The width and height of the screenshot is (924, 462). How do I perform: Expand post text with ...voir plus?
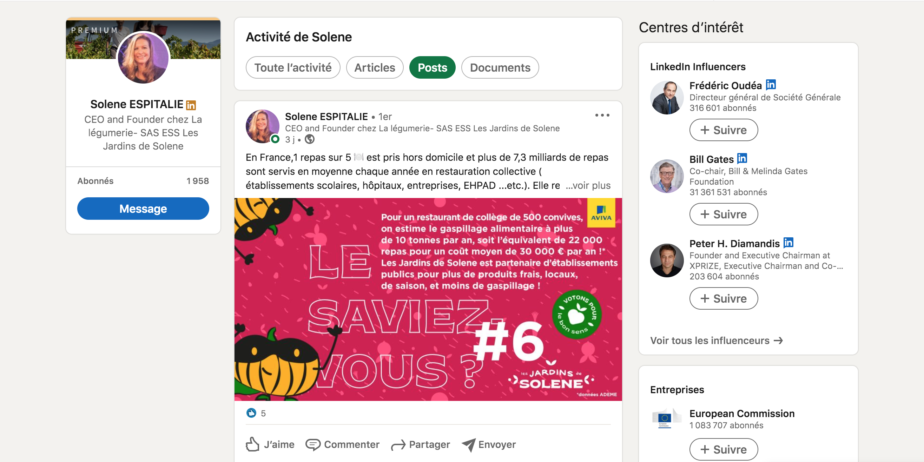[588, 186]
